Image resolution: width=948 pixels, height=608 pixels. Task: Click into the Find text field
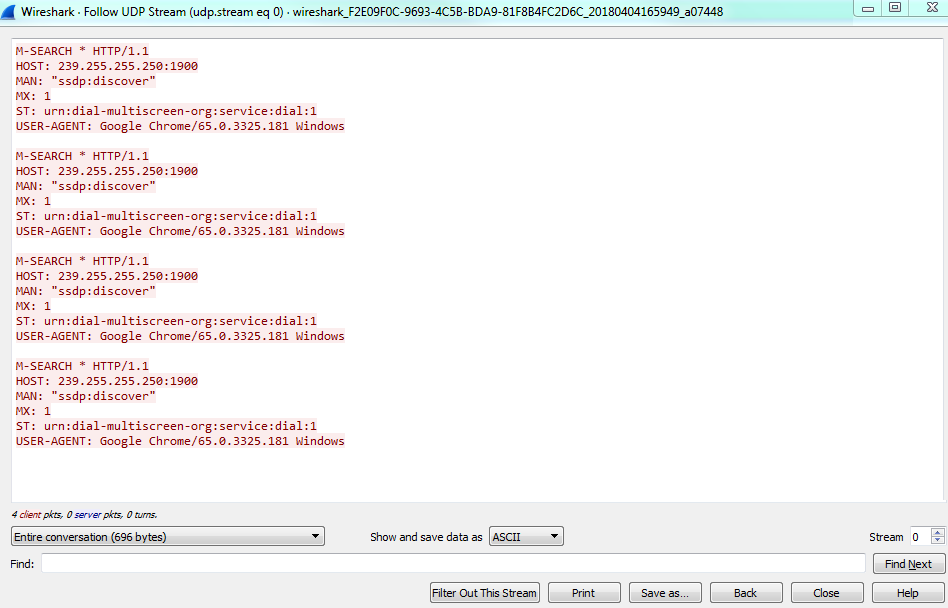click(453, 563)
